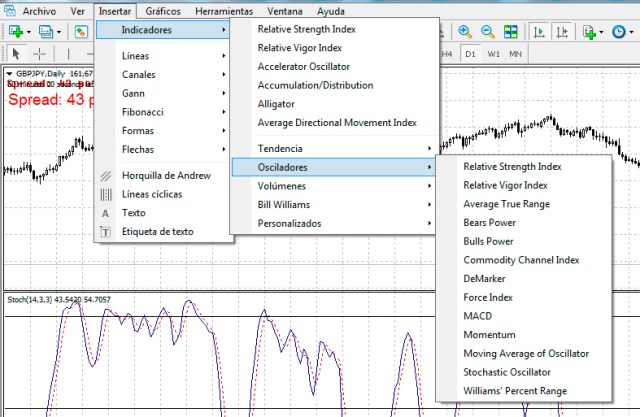Viewport: 640px width, 417px height.
Task: Click the indicators list toolbar icon
Action: [x=591, y=32]
